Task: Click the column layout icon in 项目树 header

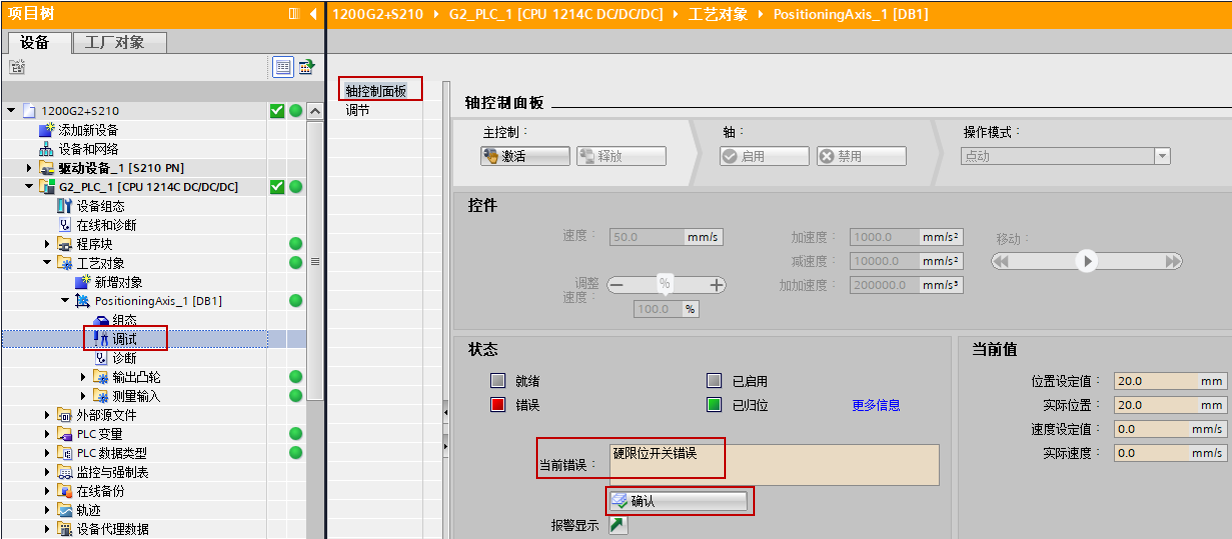Action: tap(294, 13)
